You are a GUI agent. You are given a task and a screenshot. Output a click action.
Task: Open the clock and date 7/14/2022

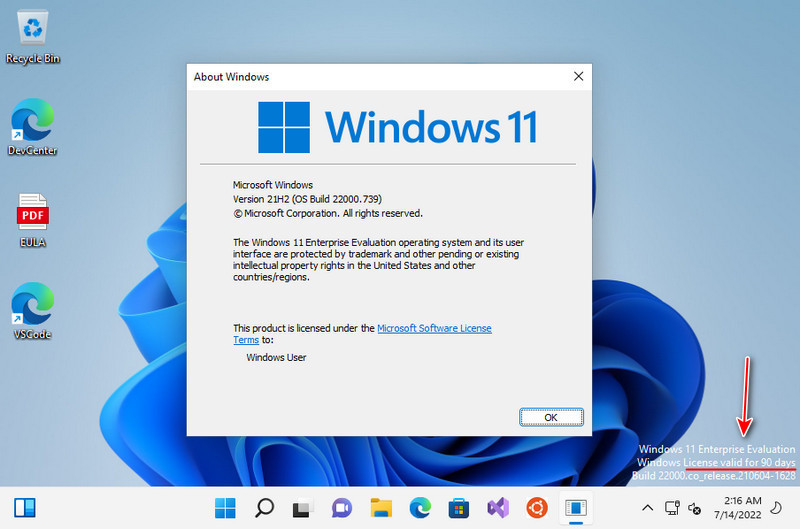(x=738, y=508)
